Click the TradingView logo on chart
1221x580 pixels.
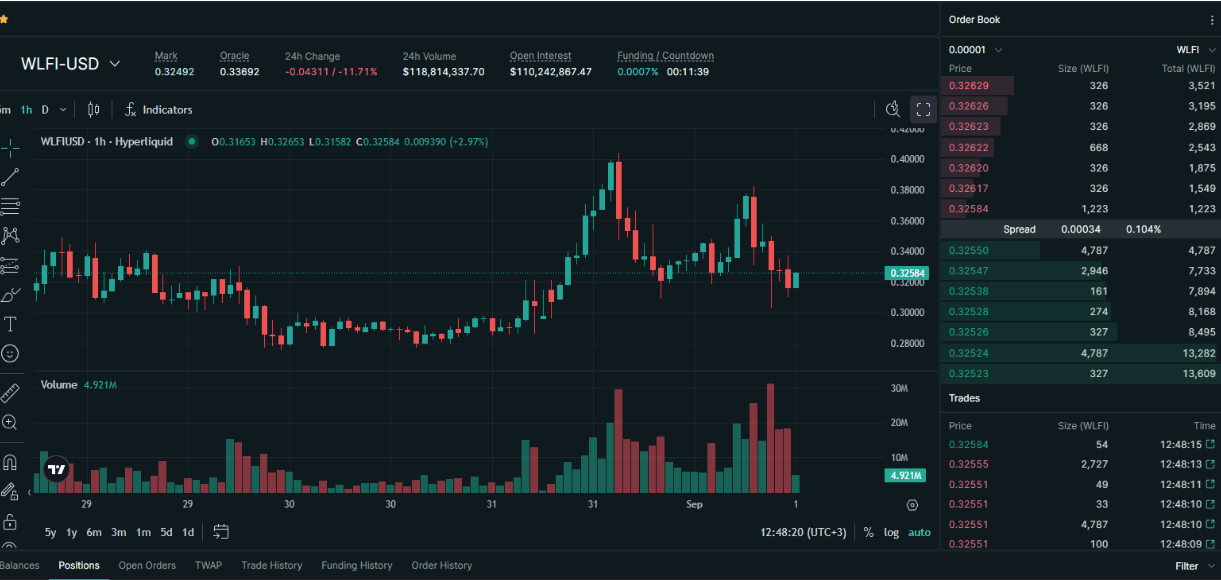[56, 469]
